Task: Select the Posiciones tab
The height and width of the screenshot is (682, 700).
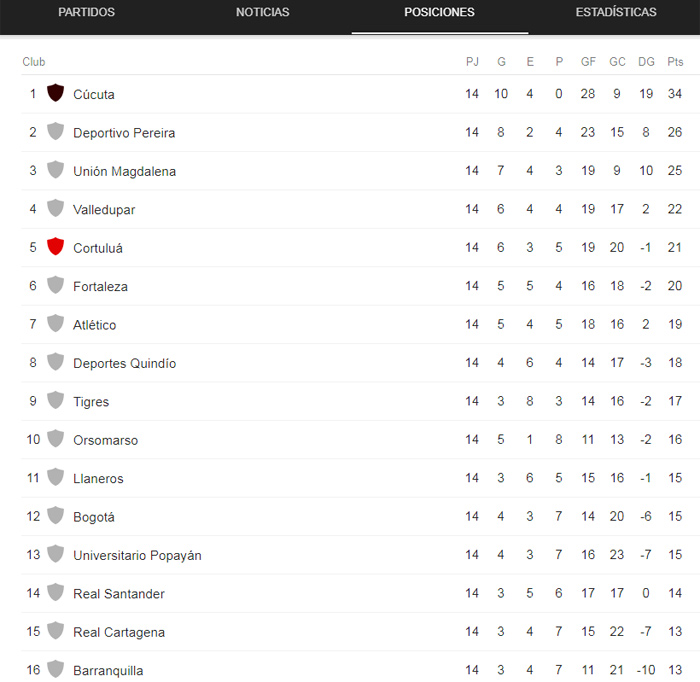Action: (x=439, y=13)
